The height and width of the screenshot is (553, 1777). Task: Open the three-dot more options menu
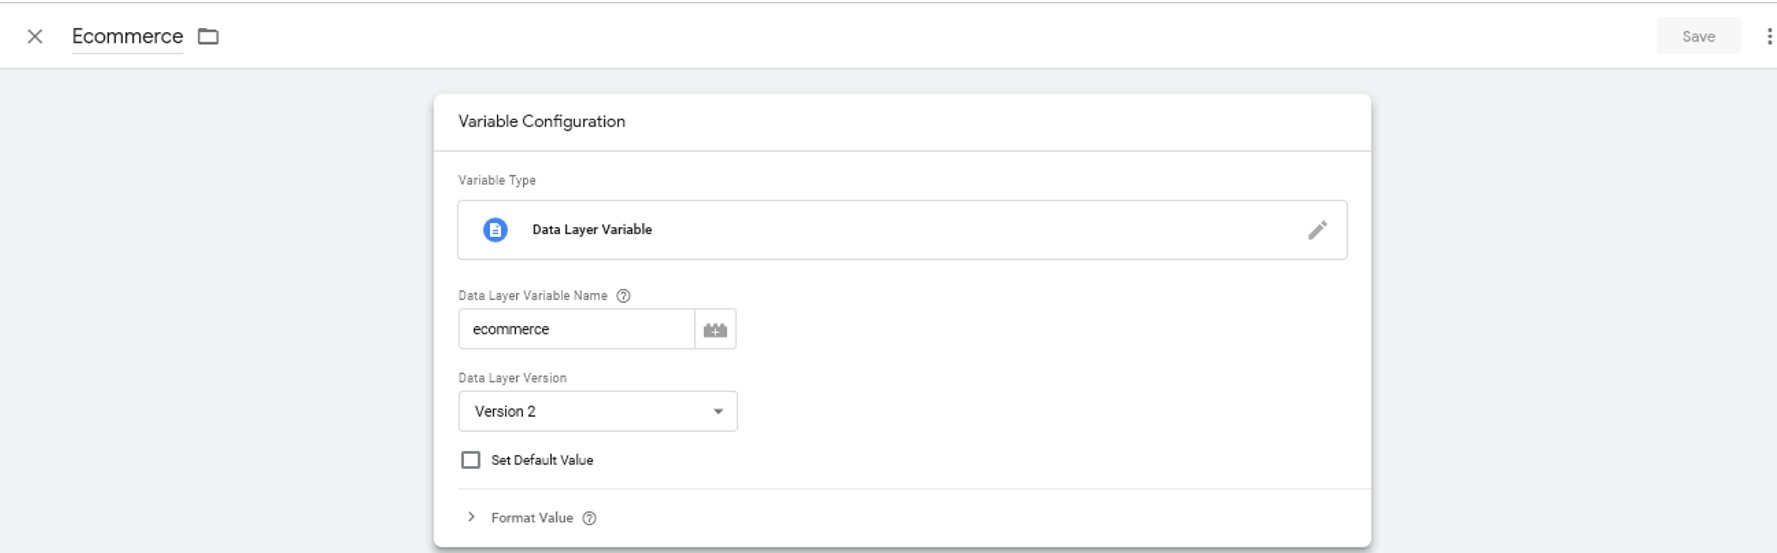point(1768,36)
